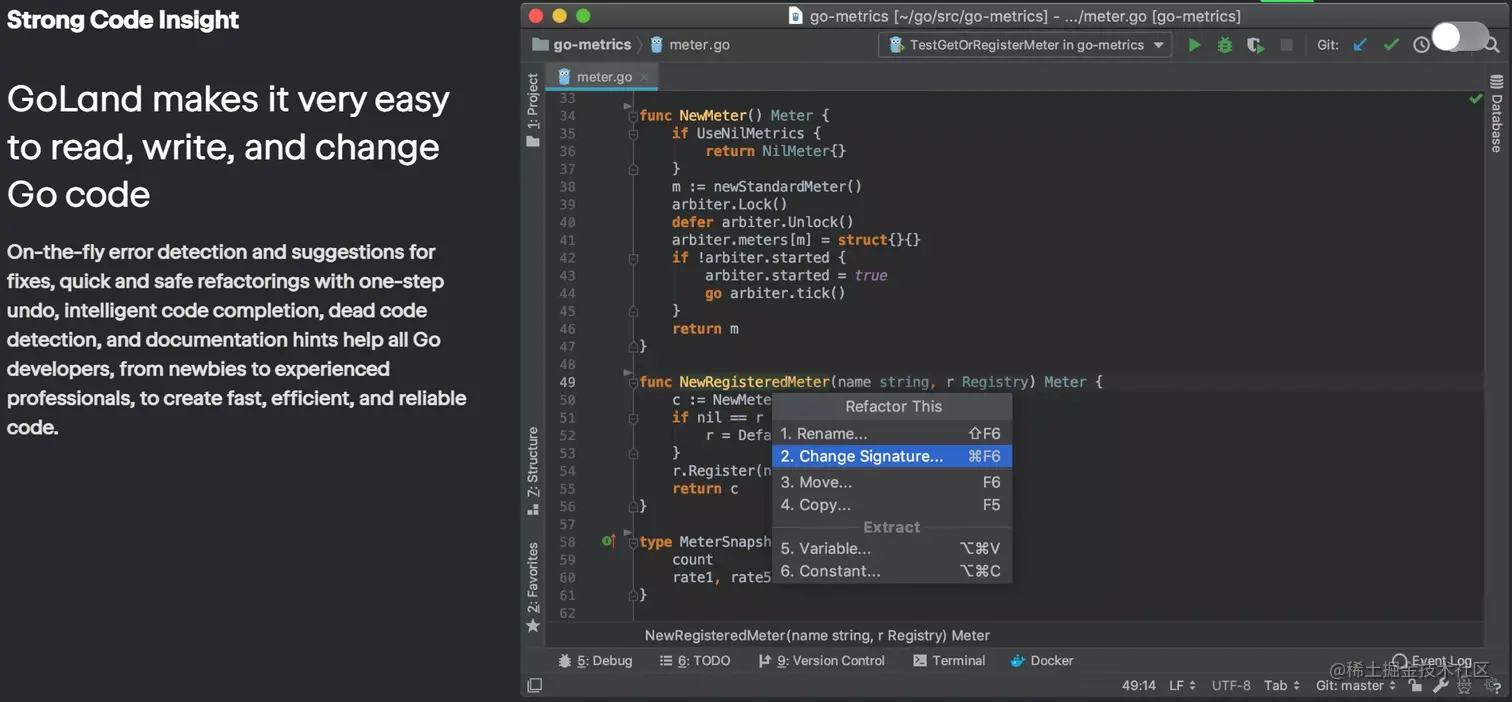Open the Tab indent settings selector
Screen dimensions: 1512x702
1282,686
